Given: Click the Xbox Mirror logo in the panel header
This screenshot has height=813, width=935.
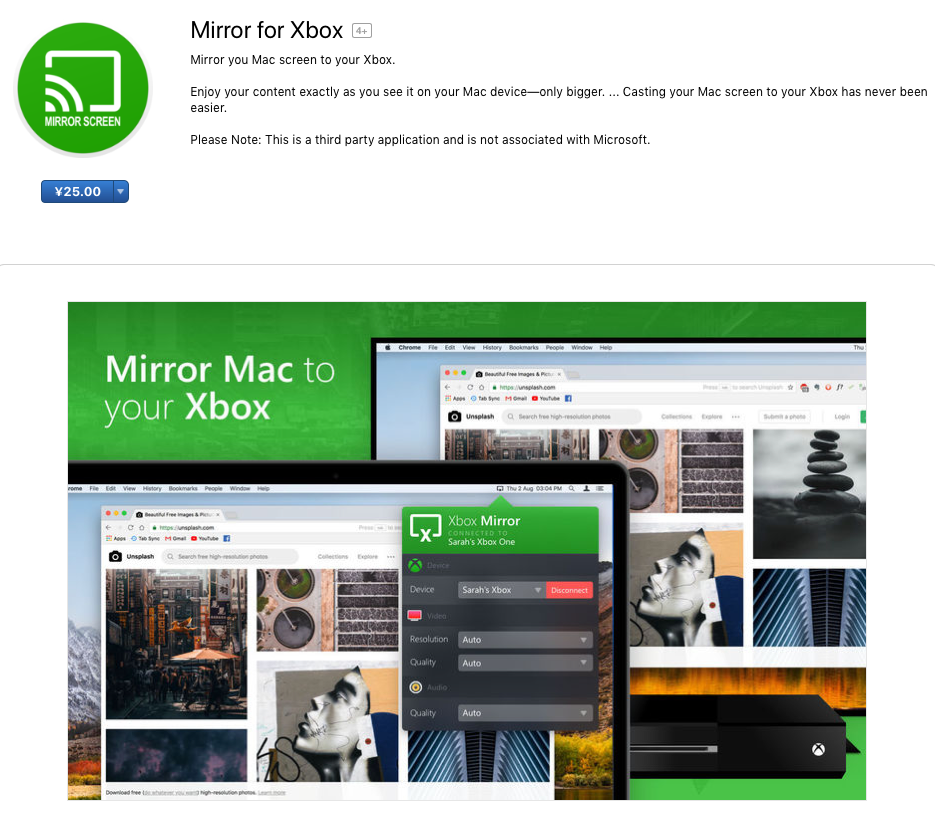Looking at the screenshot, I should coord(425,528).
